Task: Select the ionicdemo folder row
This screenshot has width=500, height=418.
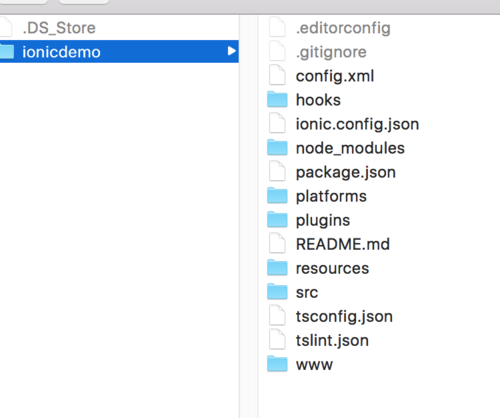Action: 119,51
